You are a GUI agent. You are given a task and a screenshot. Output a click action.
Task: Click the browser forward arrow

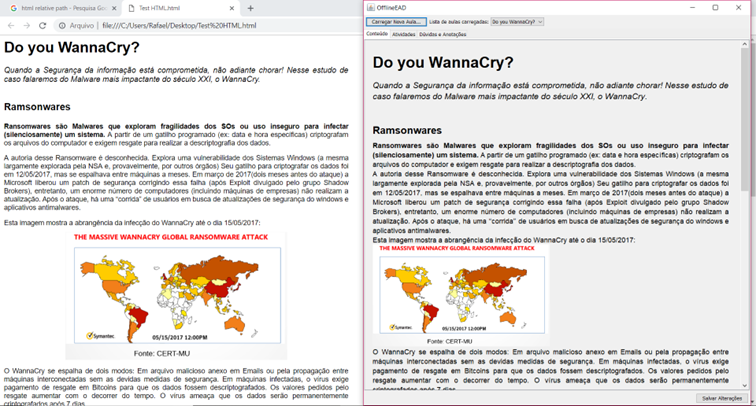click(x=26, y=25)
